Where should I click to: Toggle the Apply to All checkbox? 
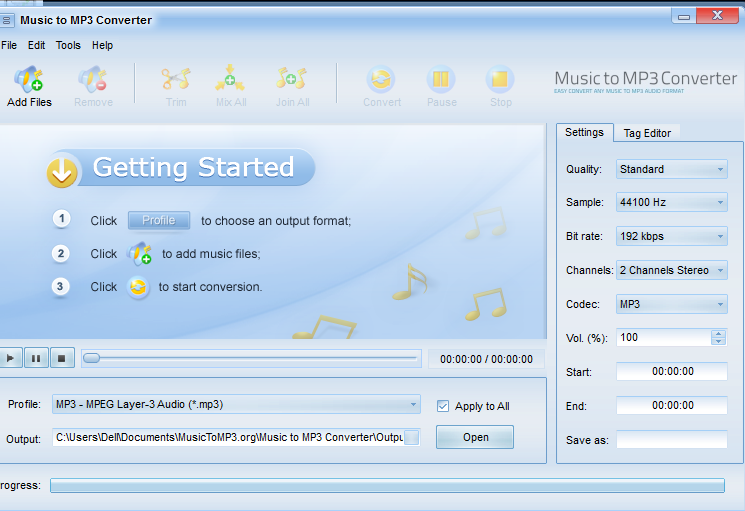click(443, 406)
